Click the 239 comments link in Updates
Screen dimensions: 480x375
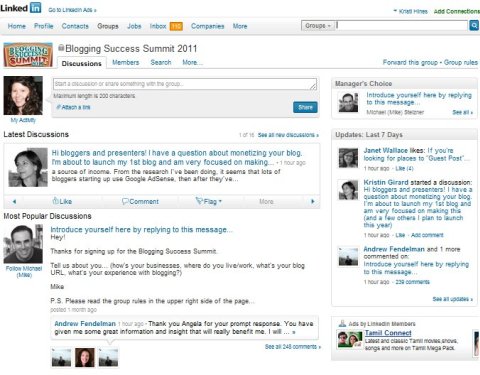pyautogui.click(x=412, y=282)
